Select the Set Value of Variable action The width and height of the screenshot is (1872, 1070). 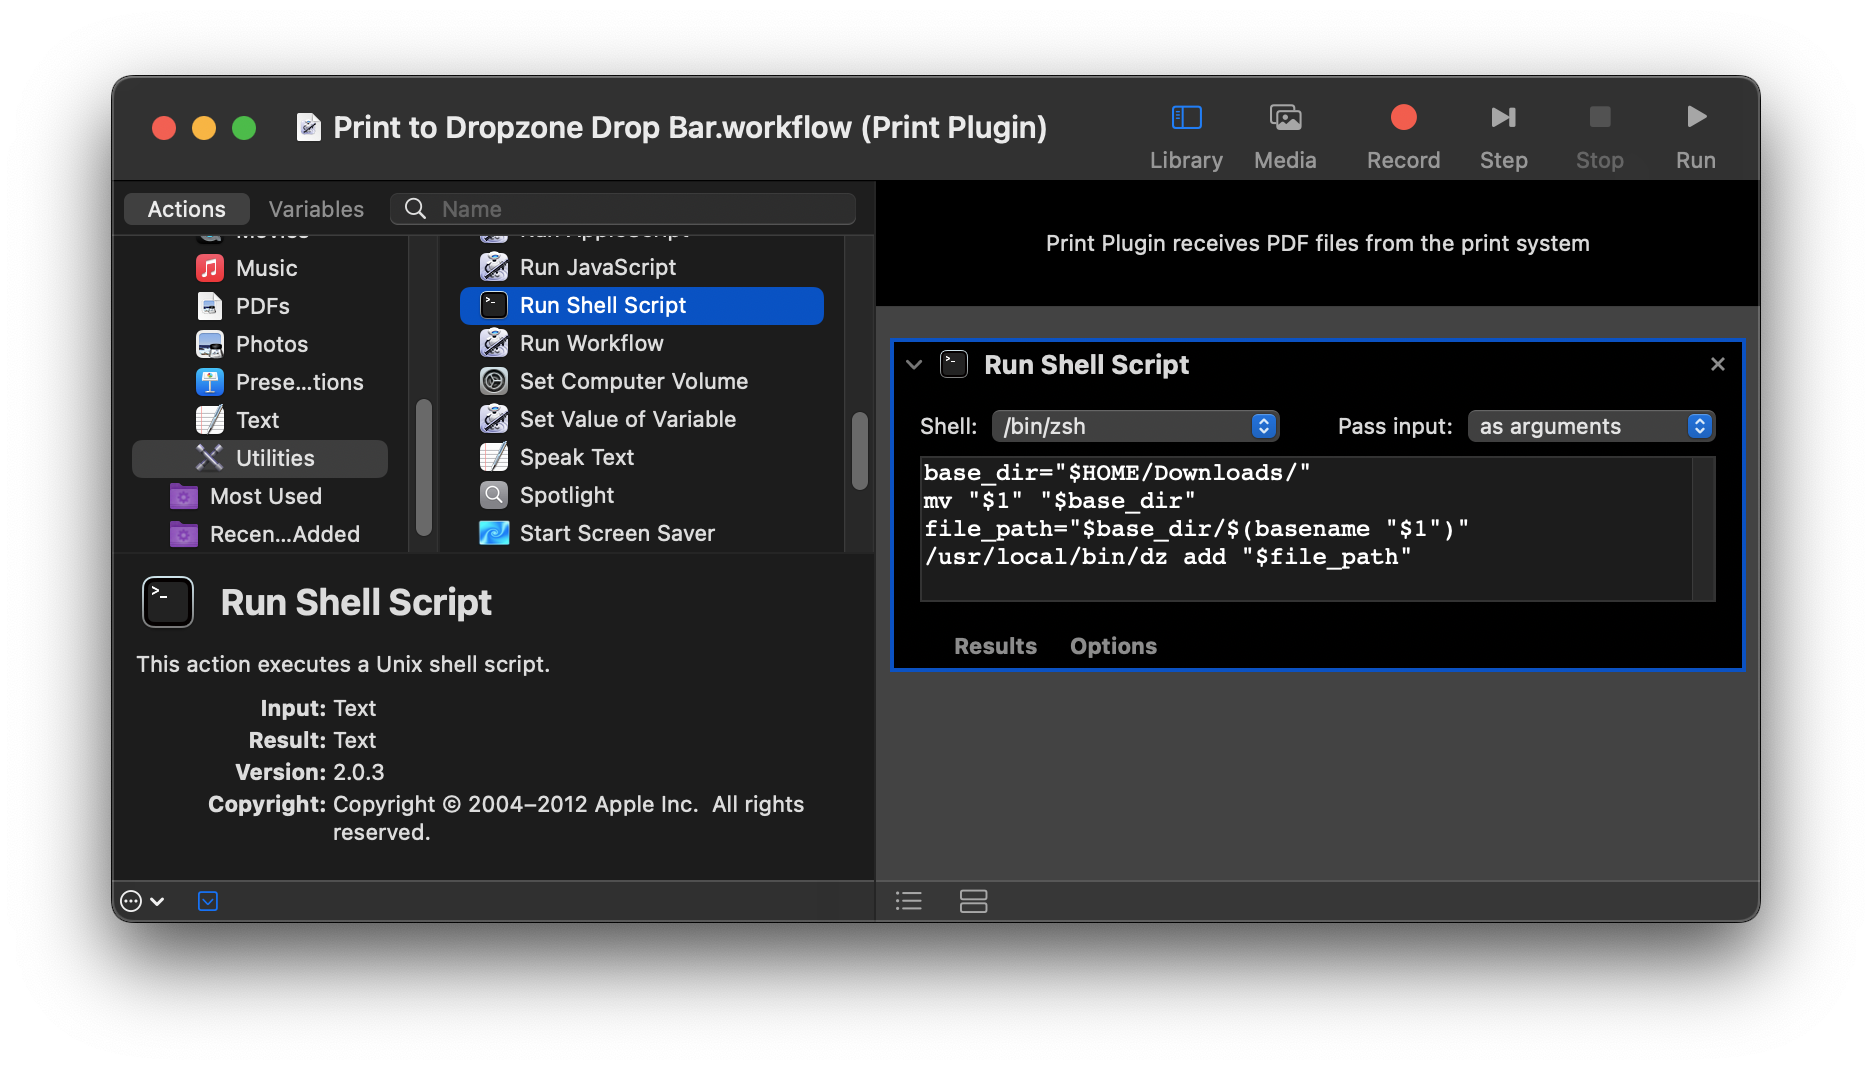coord(642,419)
